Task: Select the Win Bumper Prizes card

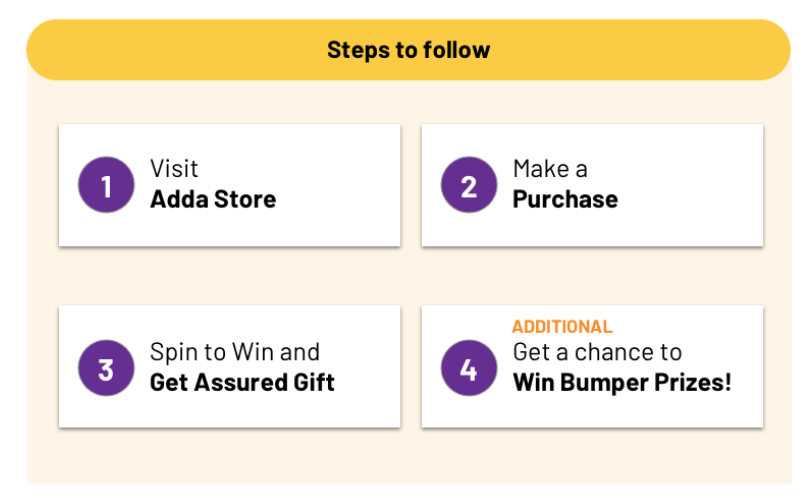Action: (592, 366)
